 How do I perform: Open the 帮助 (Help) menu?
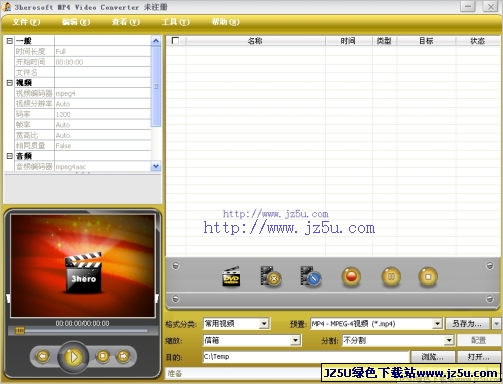pos(225,22)
